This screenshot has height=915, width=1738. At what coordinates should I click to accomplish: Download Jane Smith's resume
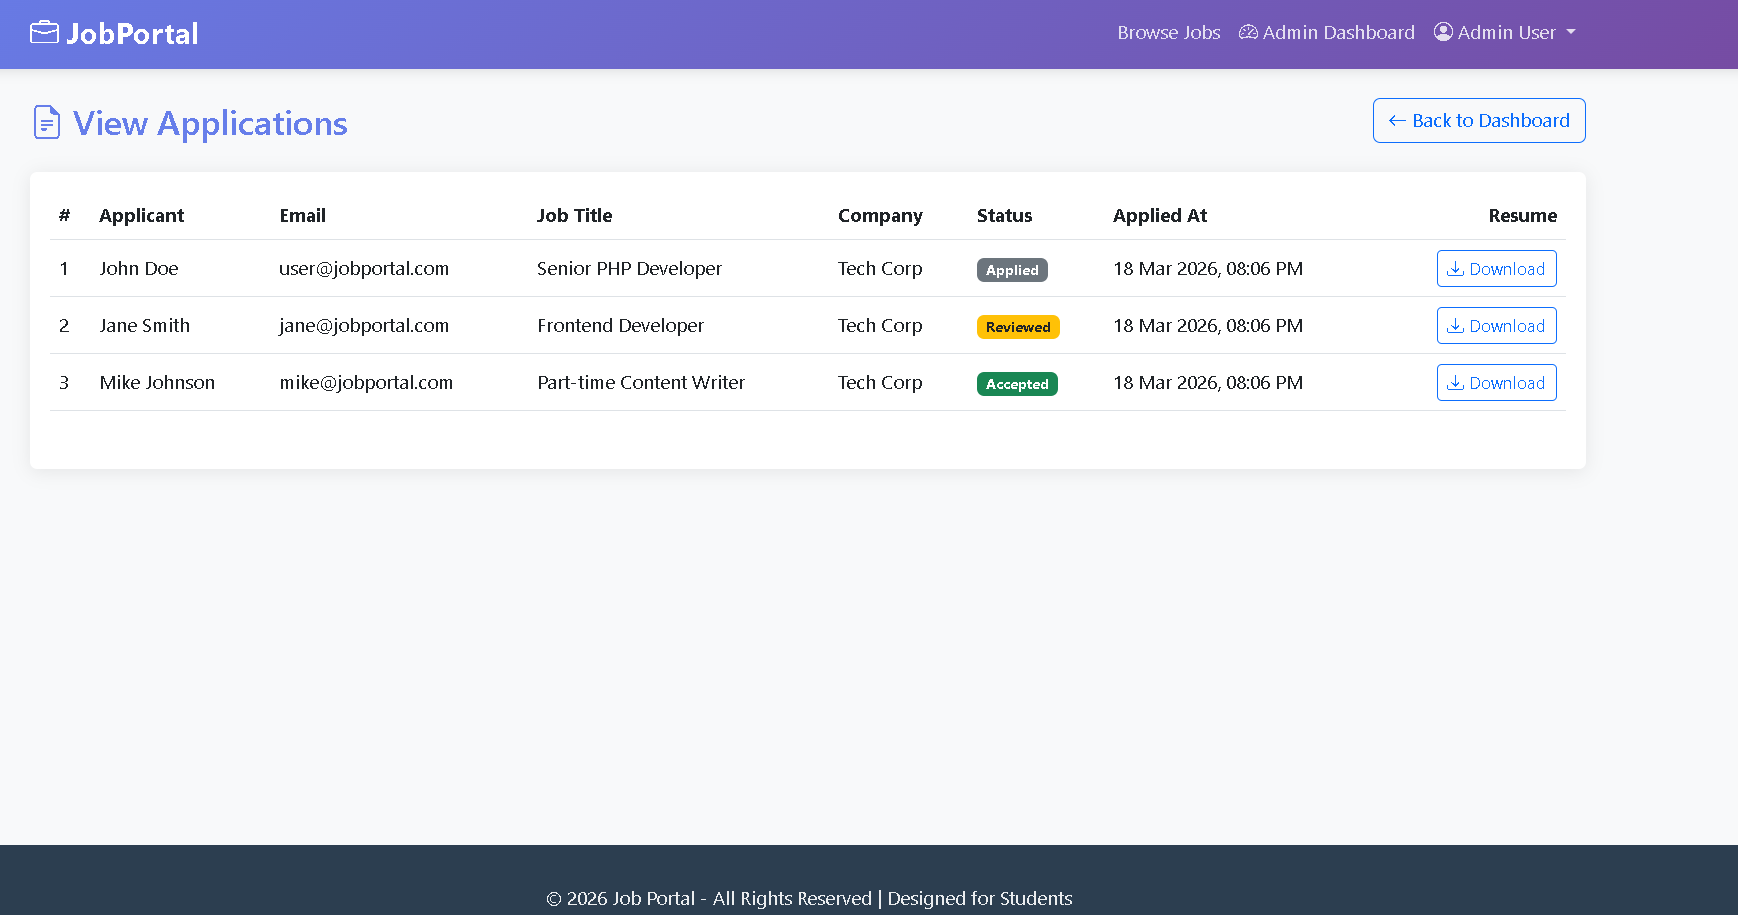coord(1496,326)
